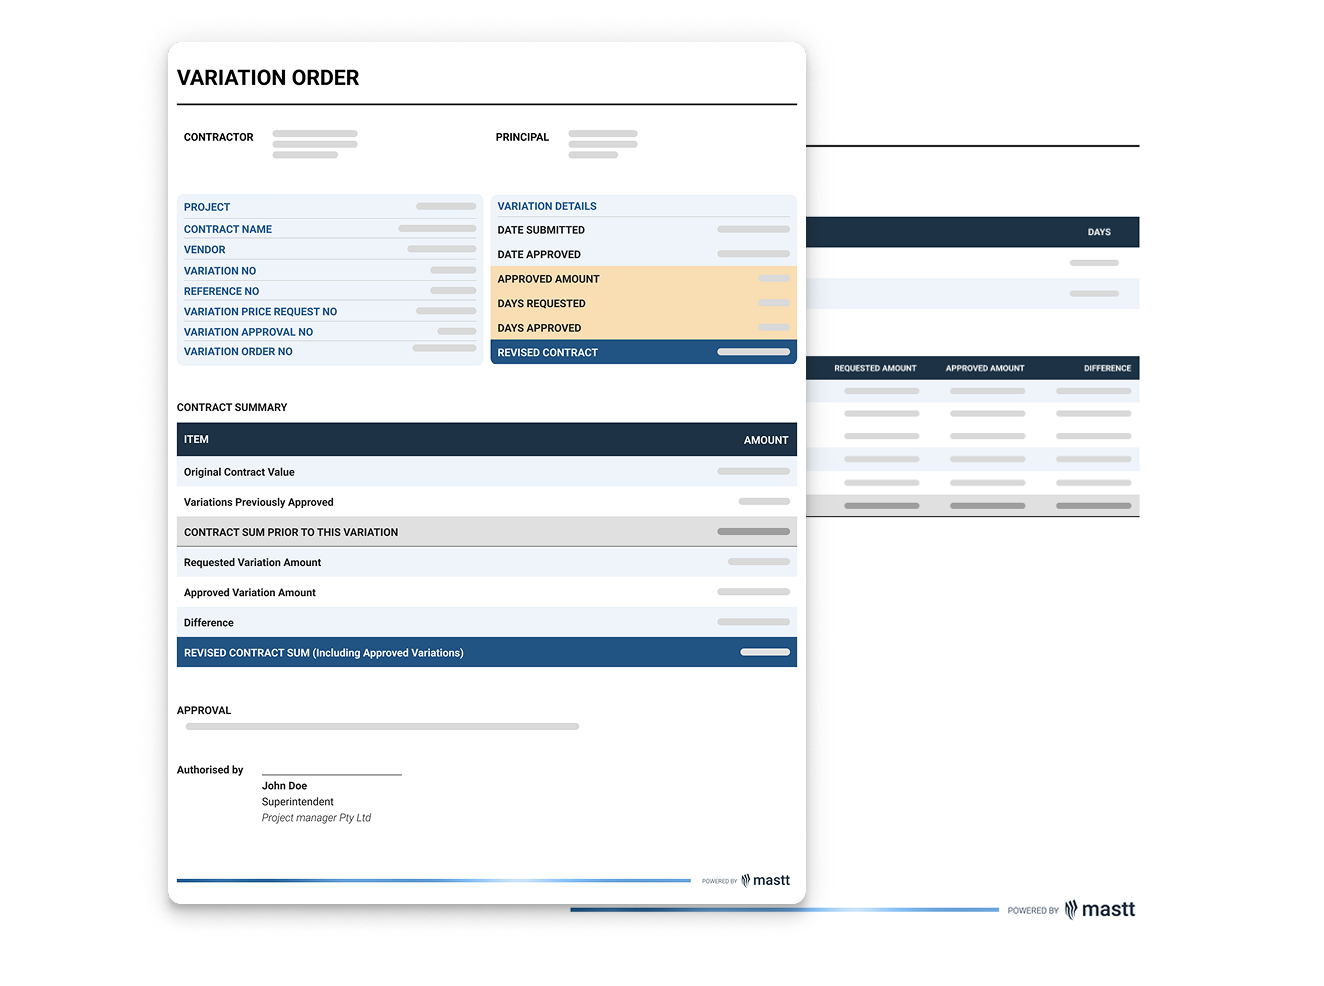Expand the VARIATION DETAILS section
This screenshot has width=1324, height=986.
pos(547,206)
